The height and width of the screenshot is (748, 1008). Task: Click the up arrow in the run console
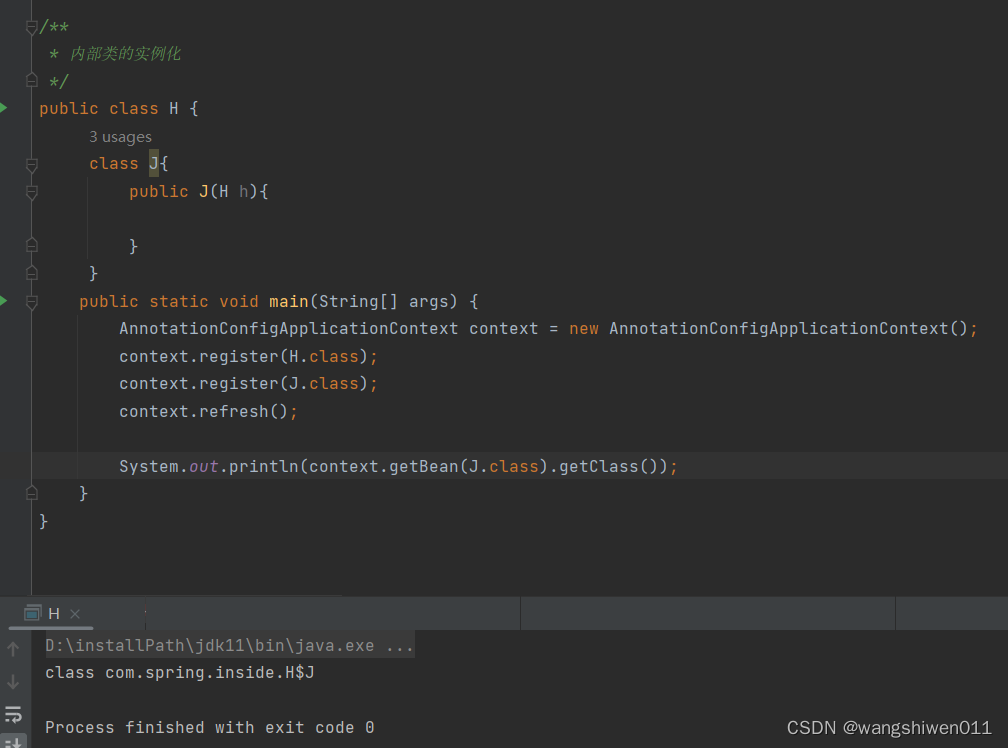tap(13, 649)
